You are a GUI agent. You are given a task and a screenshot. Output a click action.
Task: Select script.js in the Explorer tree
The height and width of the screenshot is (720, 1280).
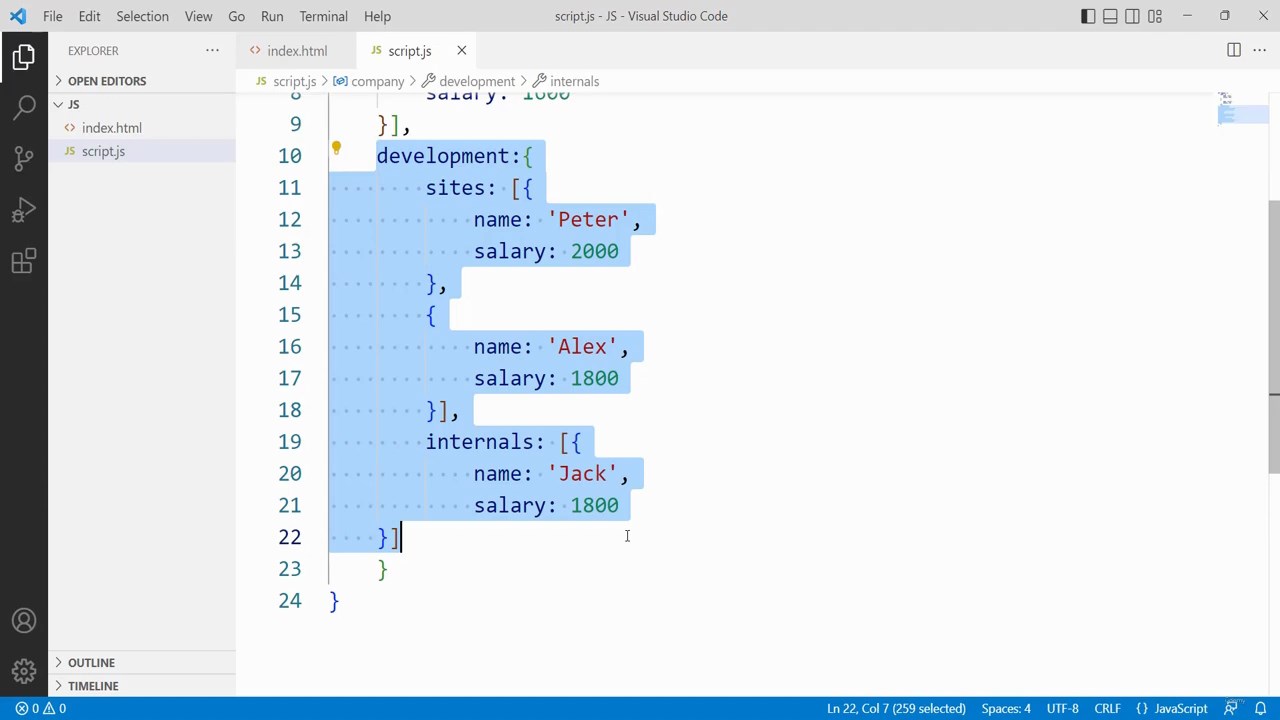point(141,151)
